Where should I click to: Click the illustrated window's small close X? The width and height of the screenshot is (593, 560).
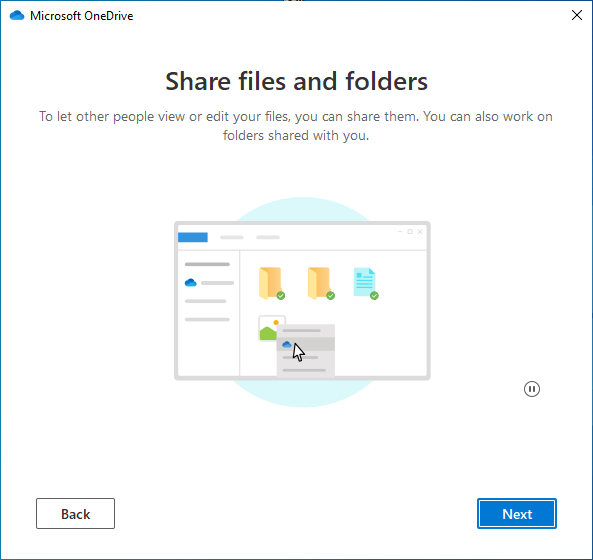tap(420, 231)
